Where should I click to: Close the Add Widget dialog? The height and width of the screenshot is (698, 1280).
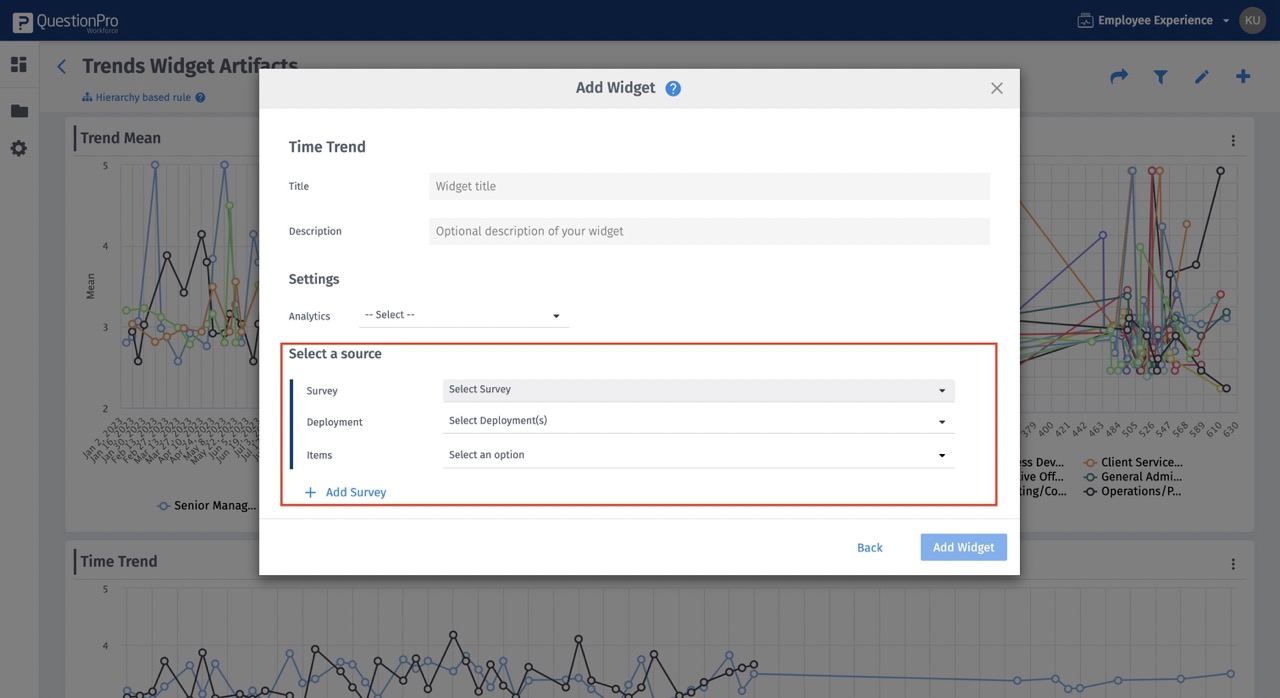[x=996, y=88]
